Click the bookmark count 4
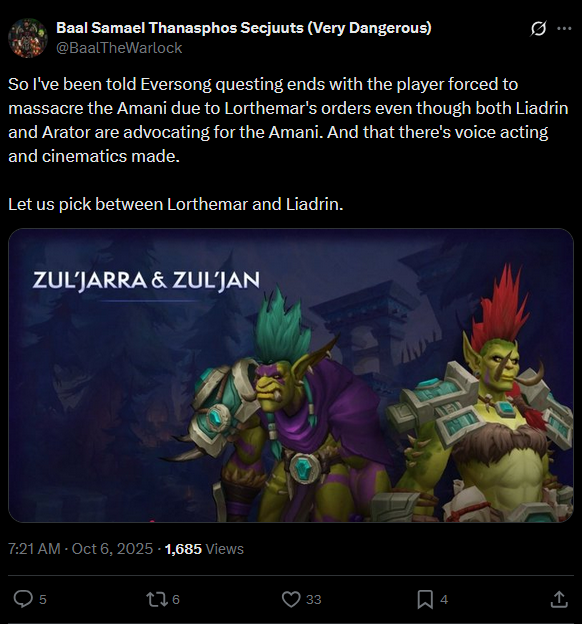The width and height of the screenshot is (582, 624). (x=444, y=600)
